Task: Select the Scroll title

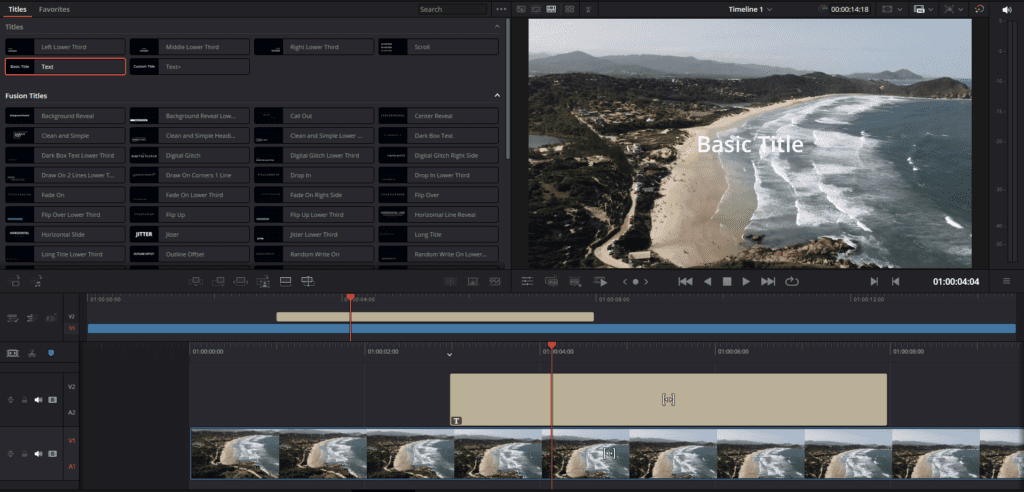Action: (438, 47)
